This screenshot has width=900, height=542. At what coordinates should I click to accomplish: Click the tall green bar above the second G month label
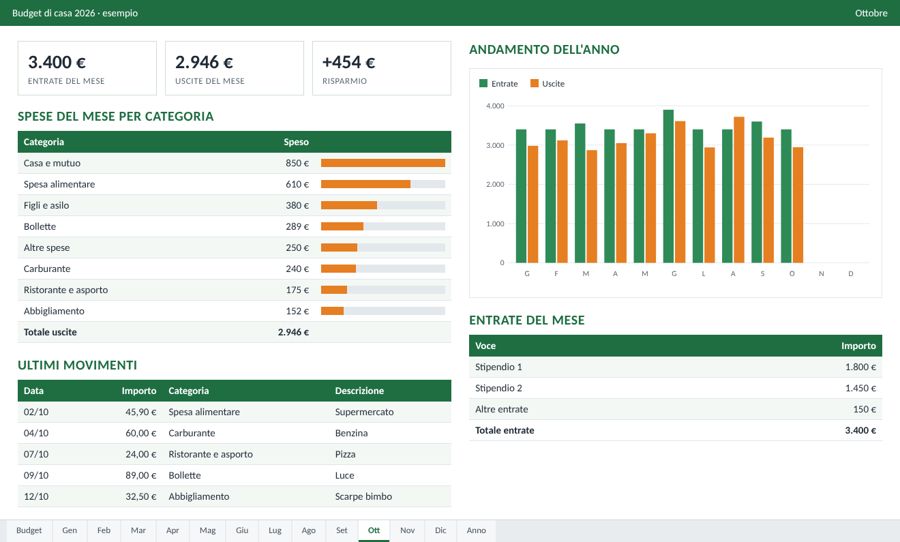click(x=668, y=186)
